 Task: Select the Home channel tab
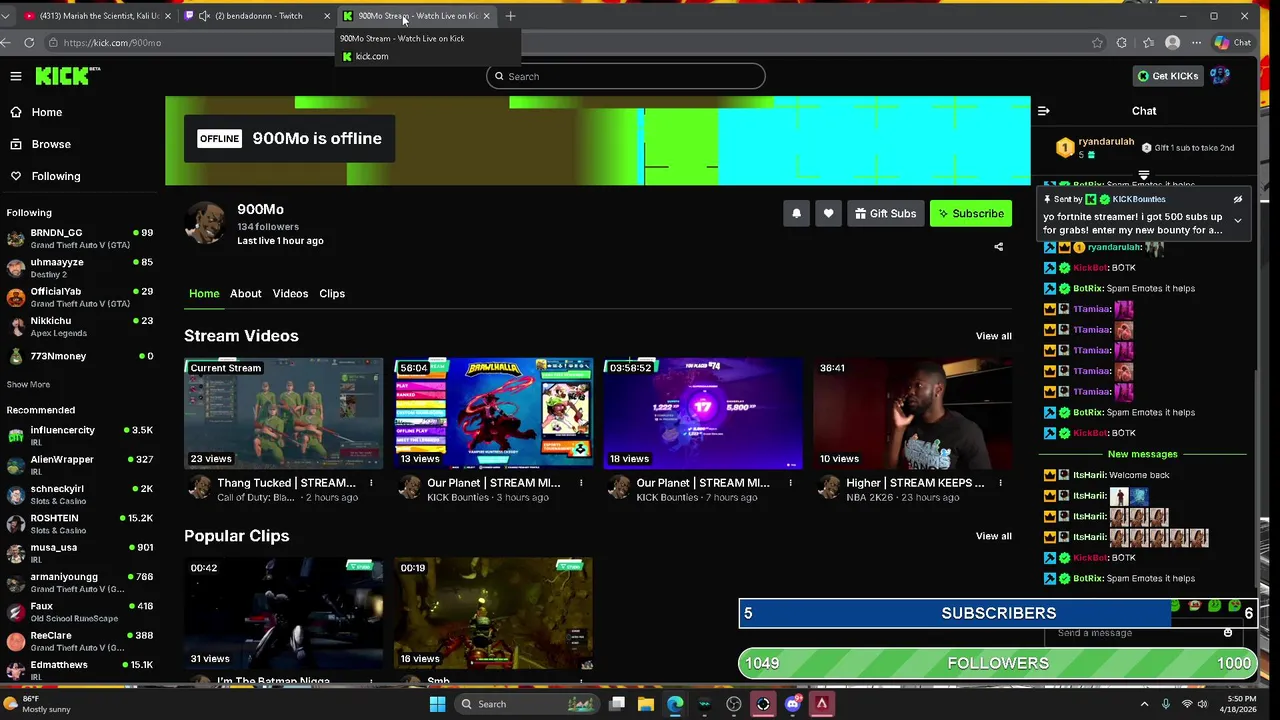coord(204,294)
